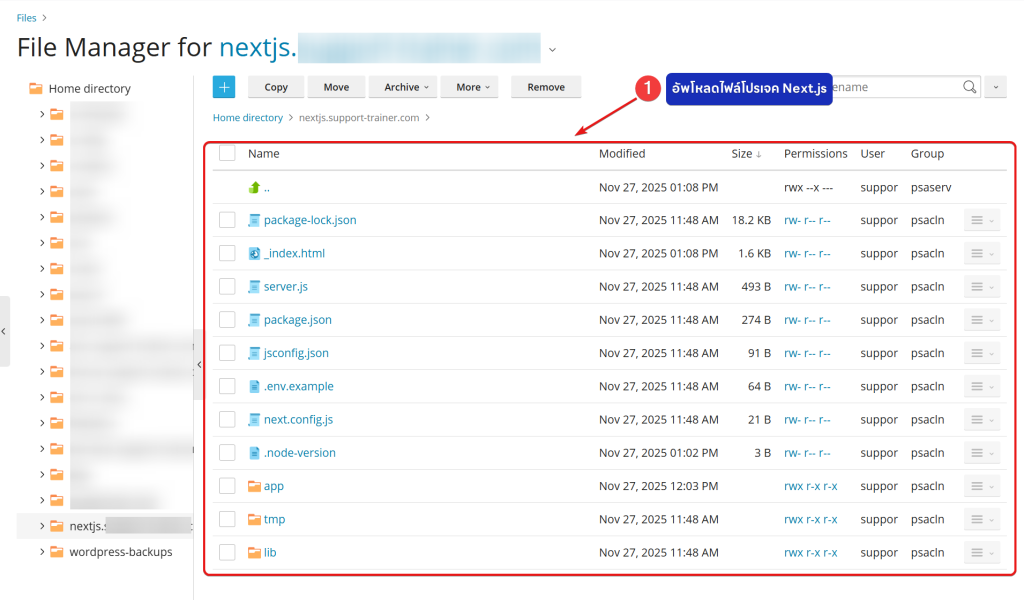This screenshot has width=1024, height=600.
Task: Select all files with header checkbox
Action: pos(227,154)
